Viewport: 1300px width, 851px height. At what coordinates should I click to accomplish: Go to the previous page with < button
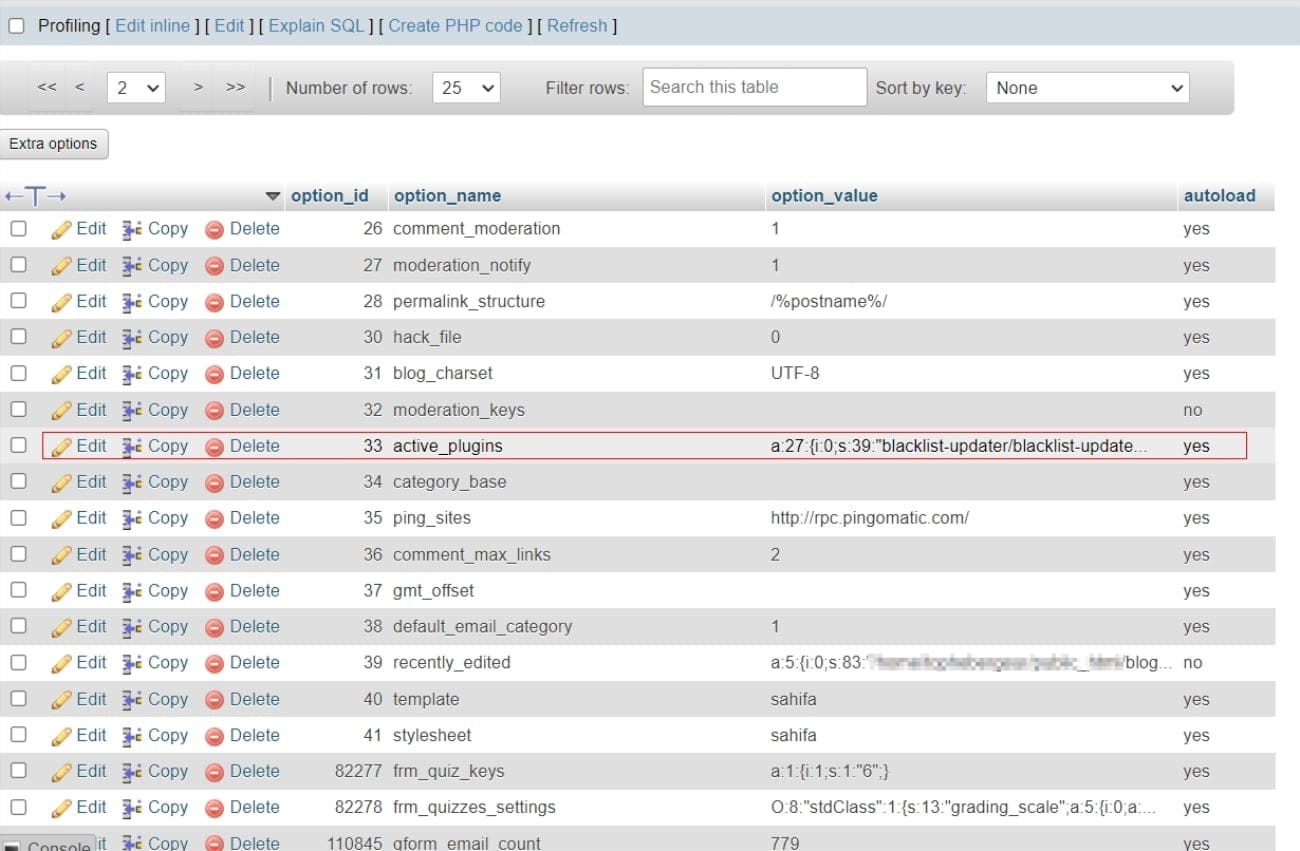80,88
